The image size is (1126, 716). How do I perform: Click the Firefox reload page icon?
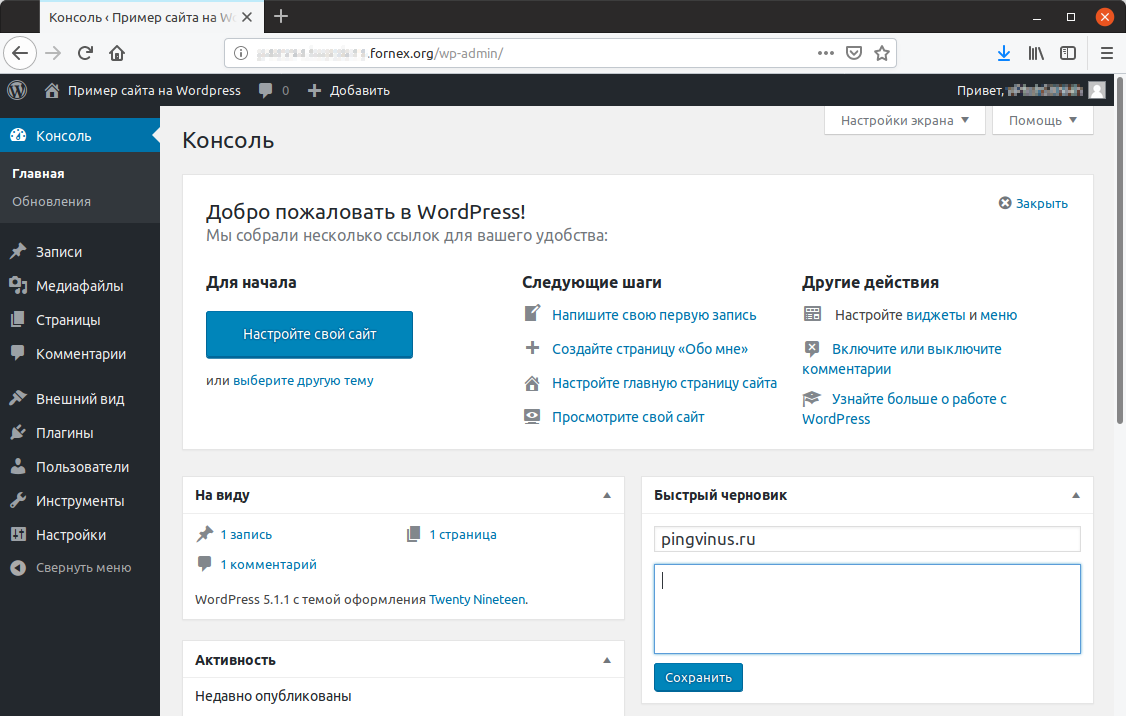click(85, 53)
